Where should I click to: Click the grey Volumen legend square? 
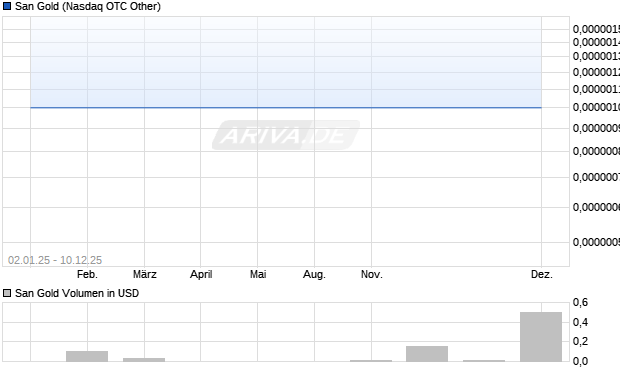pos(7,293)
